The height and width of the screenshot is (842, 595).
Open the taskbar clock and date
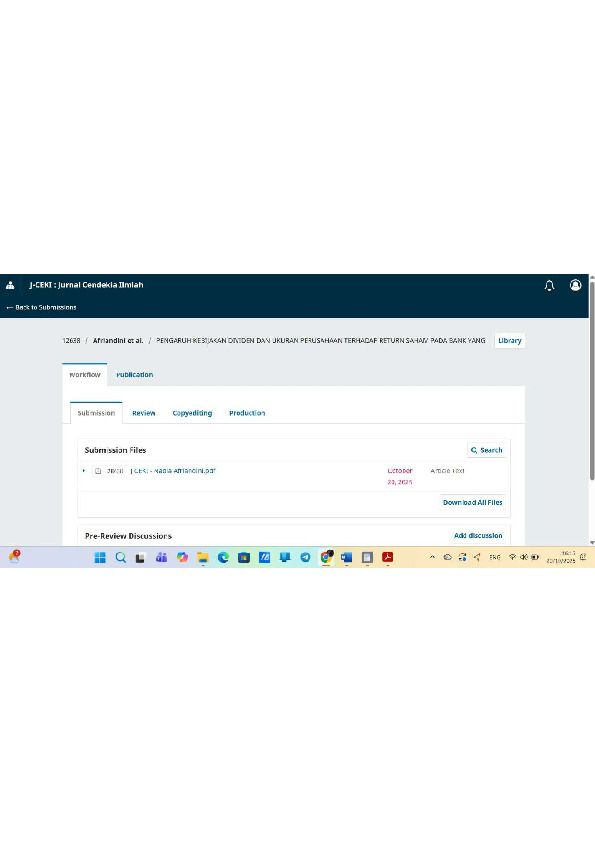(x=561, y=557)
